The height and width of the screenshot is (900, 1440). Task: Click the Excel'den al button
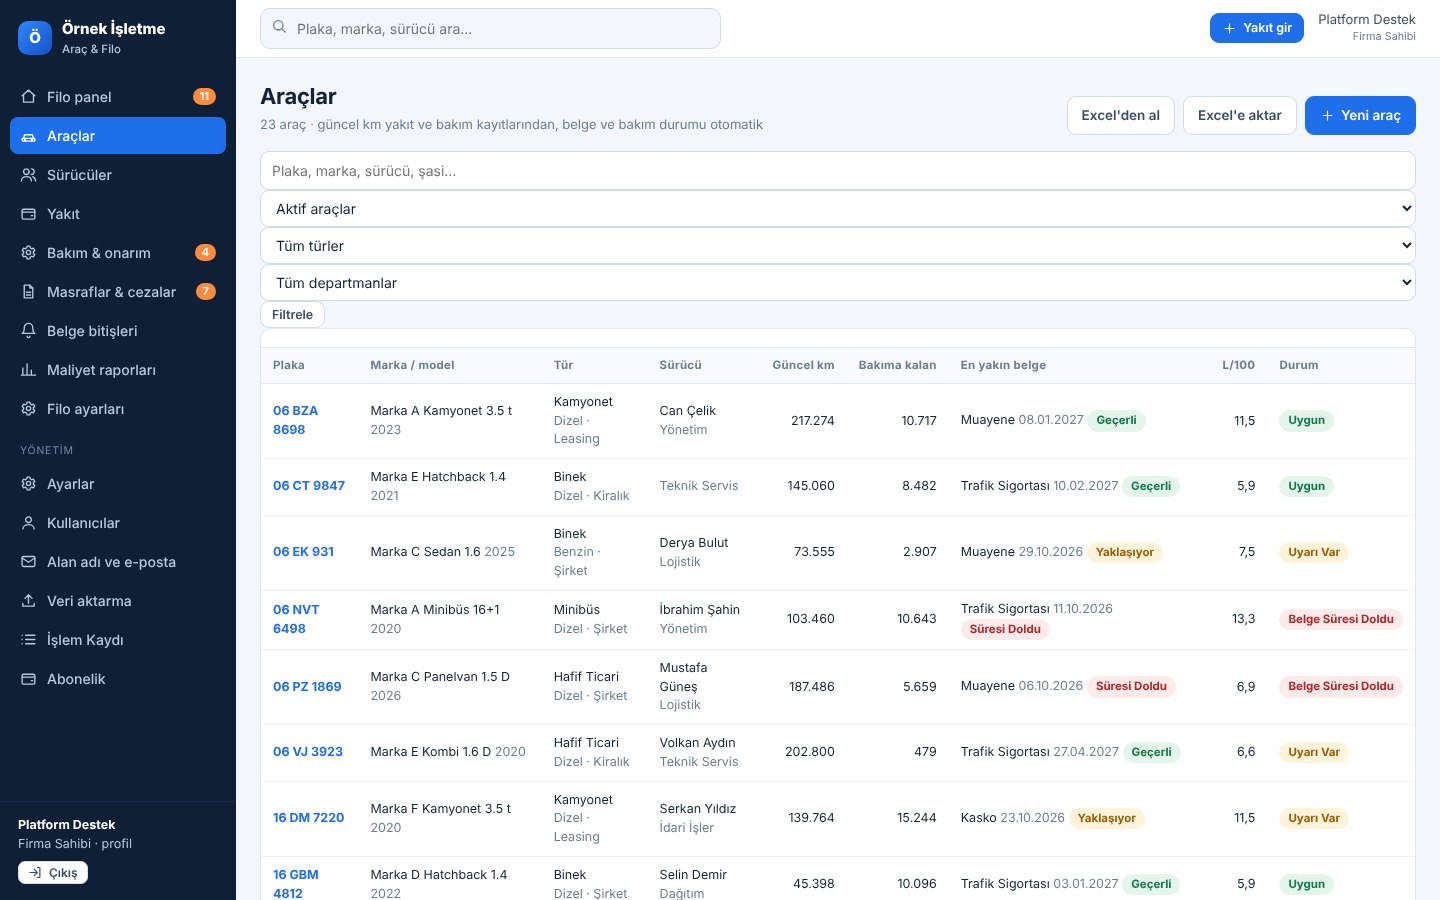click(x=1121, y=115)
